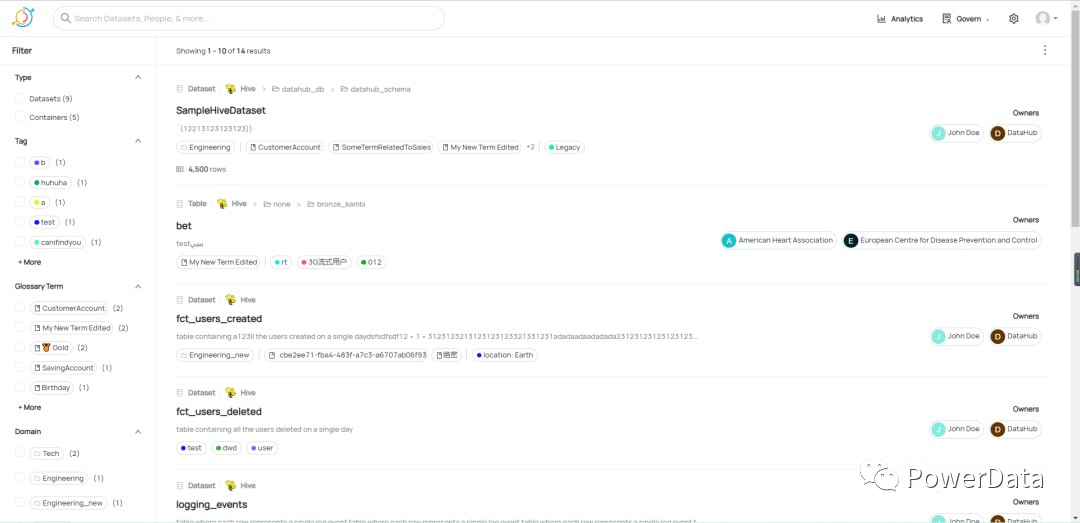Check the SavingAccount glossary filter
The width and height of the screenshot is (1080, 523).
coord(20,368)
